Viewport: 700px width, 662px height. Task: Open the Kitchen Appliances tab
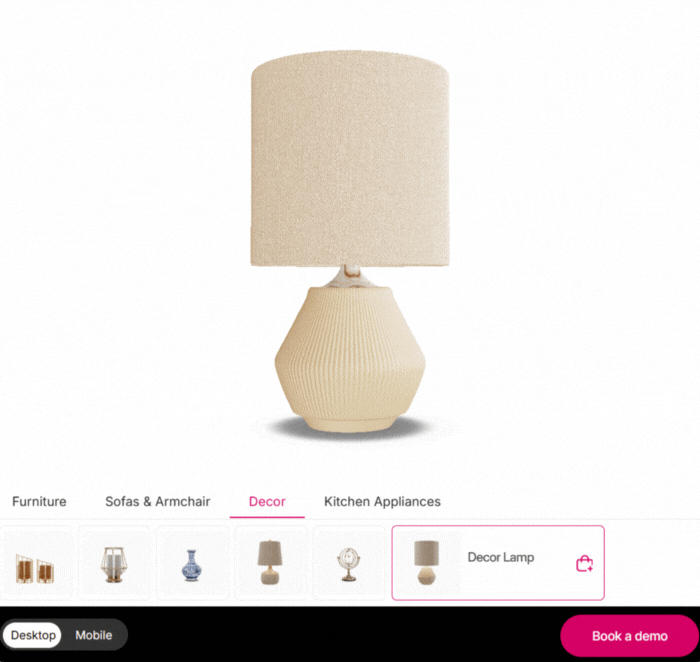click(383, 501)
